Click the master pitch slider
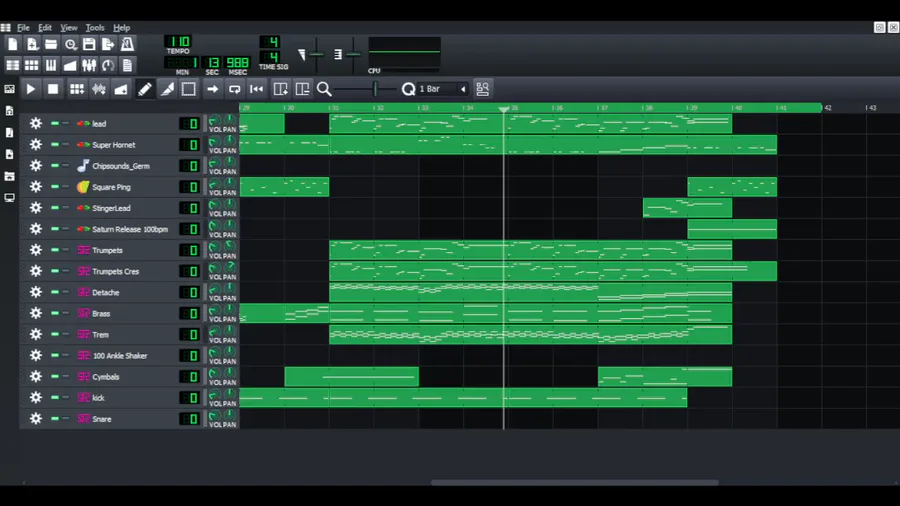The height and width of the screenshot is (506, 900). (353, 55)
